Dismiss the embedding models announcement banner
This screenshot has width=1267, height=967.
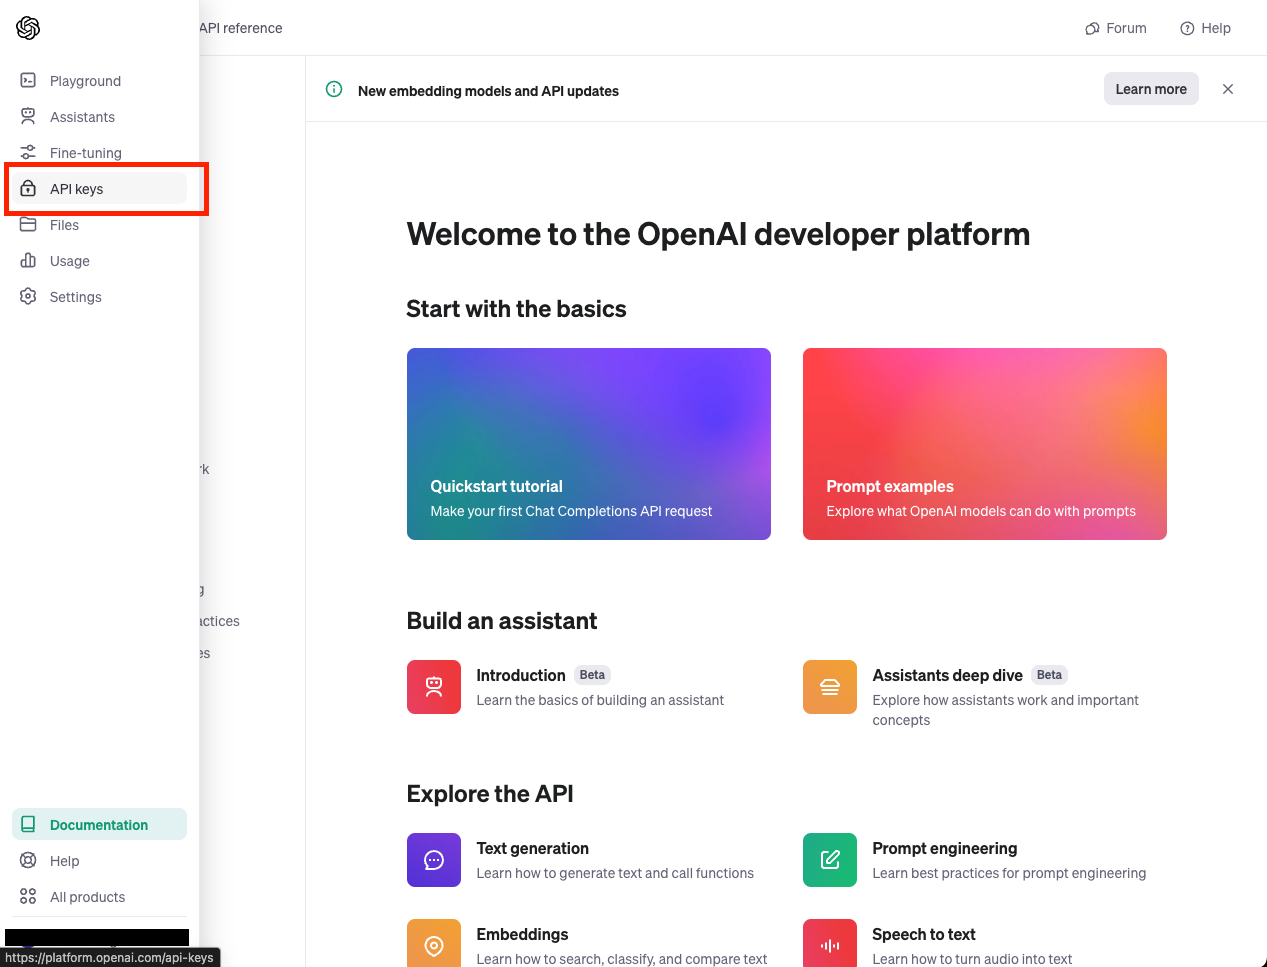1228,89
